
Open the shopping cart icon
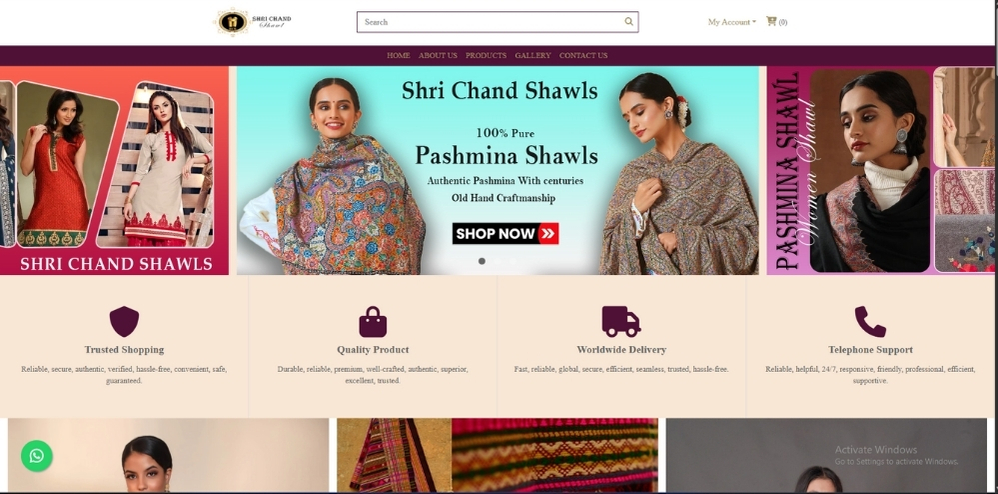[771, 21]
